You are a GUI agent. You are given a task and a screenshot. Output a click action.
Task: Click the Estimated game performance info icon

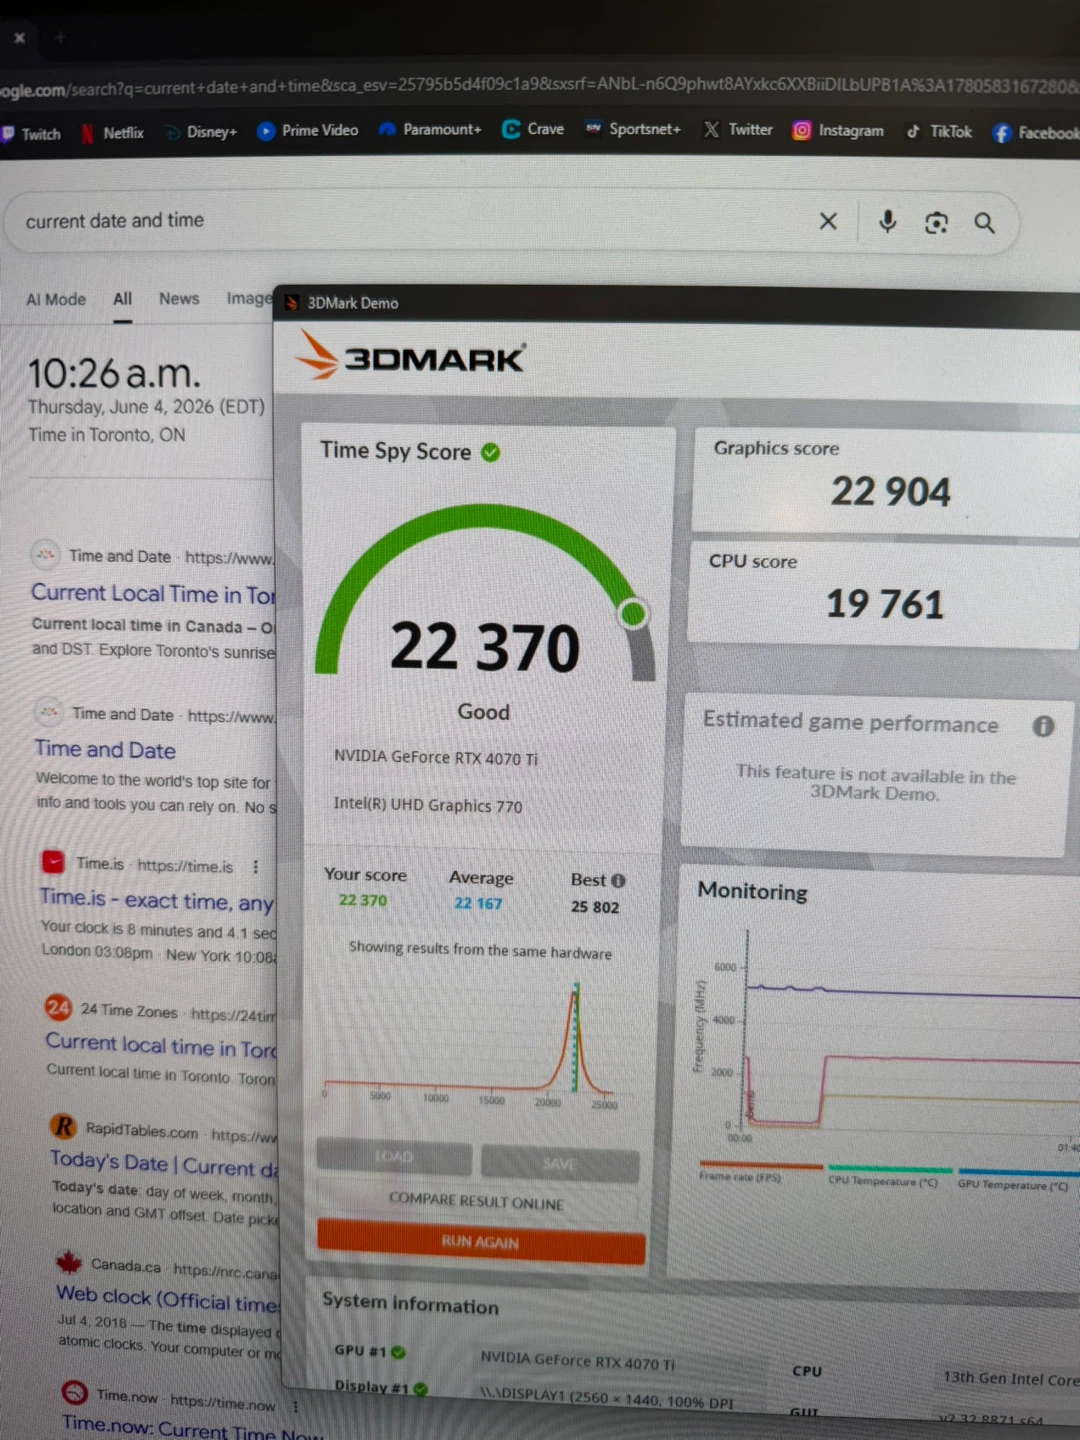tap(1043, 726)
